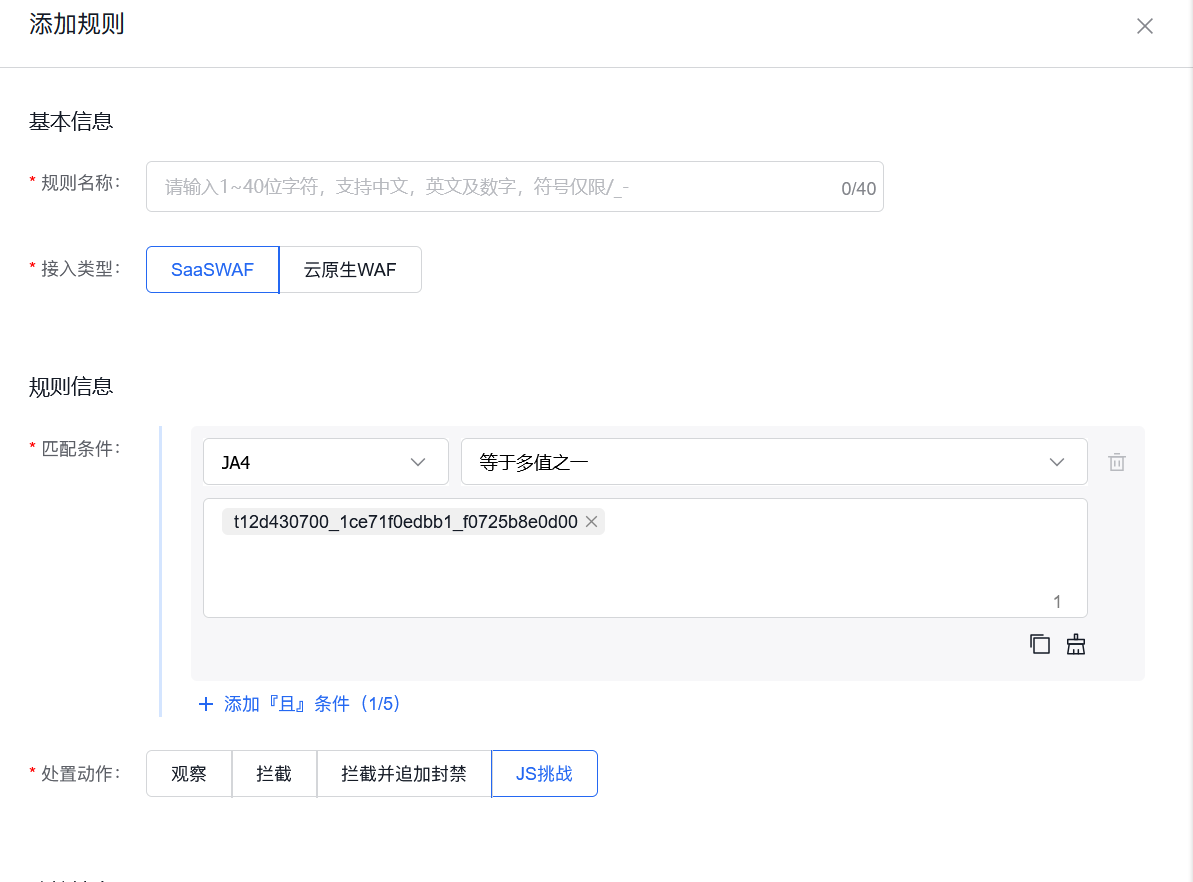Viewport: 1193px width, 882px height.
Task: Select the 观察 disposal action
Action: click(x=189, y=773)
